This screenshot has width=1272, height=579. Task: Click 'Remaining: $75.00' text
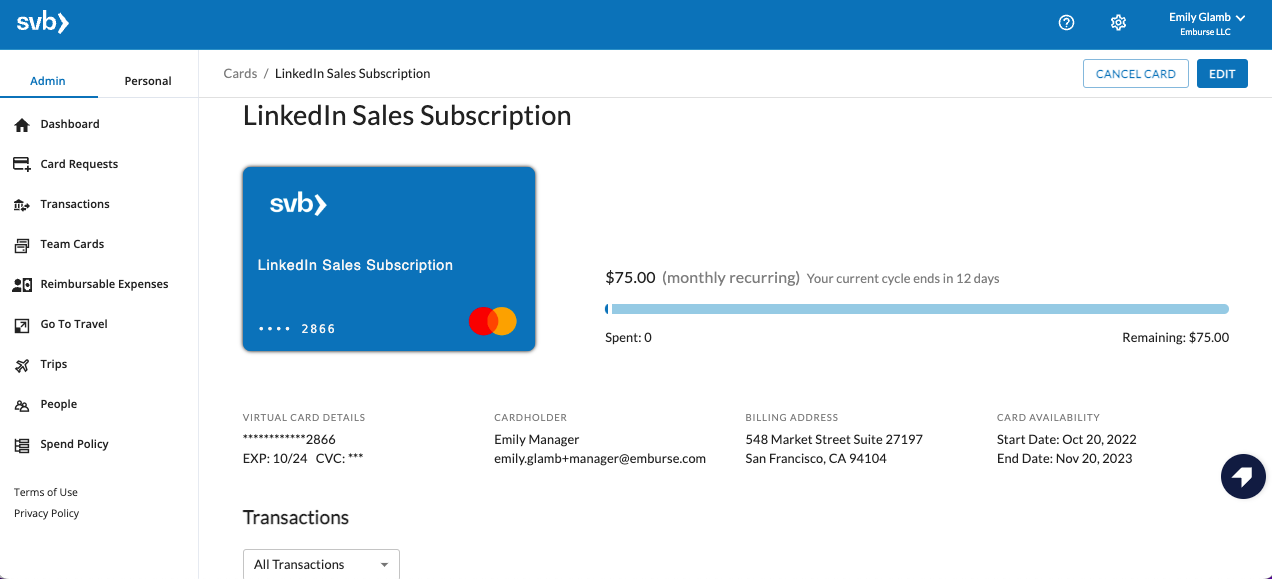[1176, 338]
